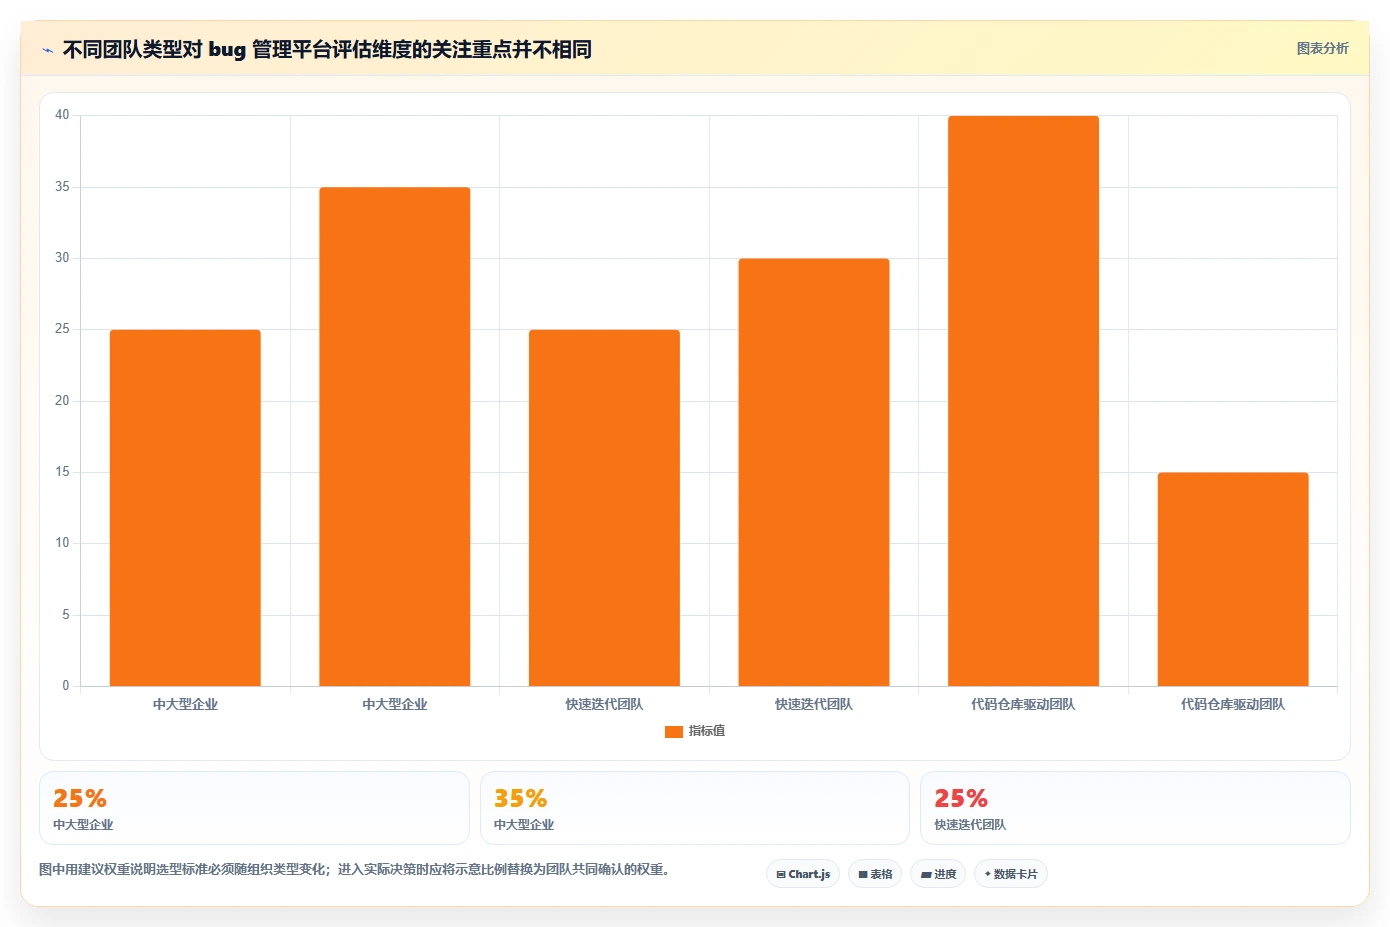Screen dimensions: 1390x927
Task: Click the y-axis tick label 0
Action: [66, 686]
